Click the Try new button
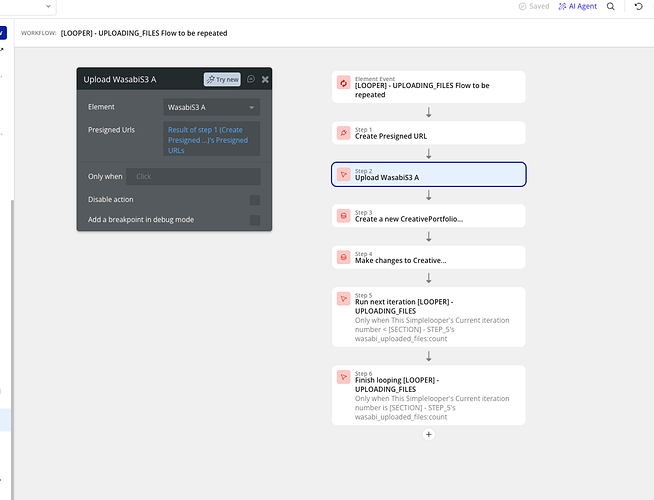654x500 pixels. [x=222, y=79]
